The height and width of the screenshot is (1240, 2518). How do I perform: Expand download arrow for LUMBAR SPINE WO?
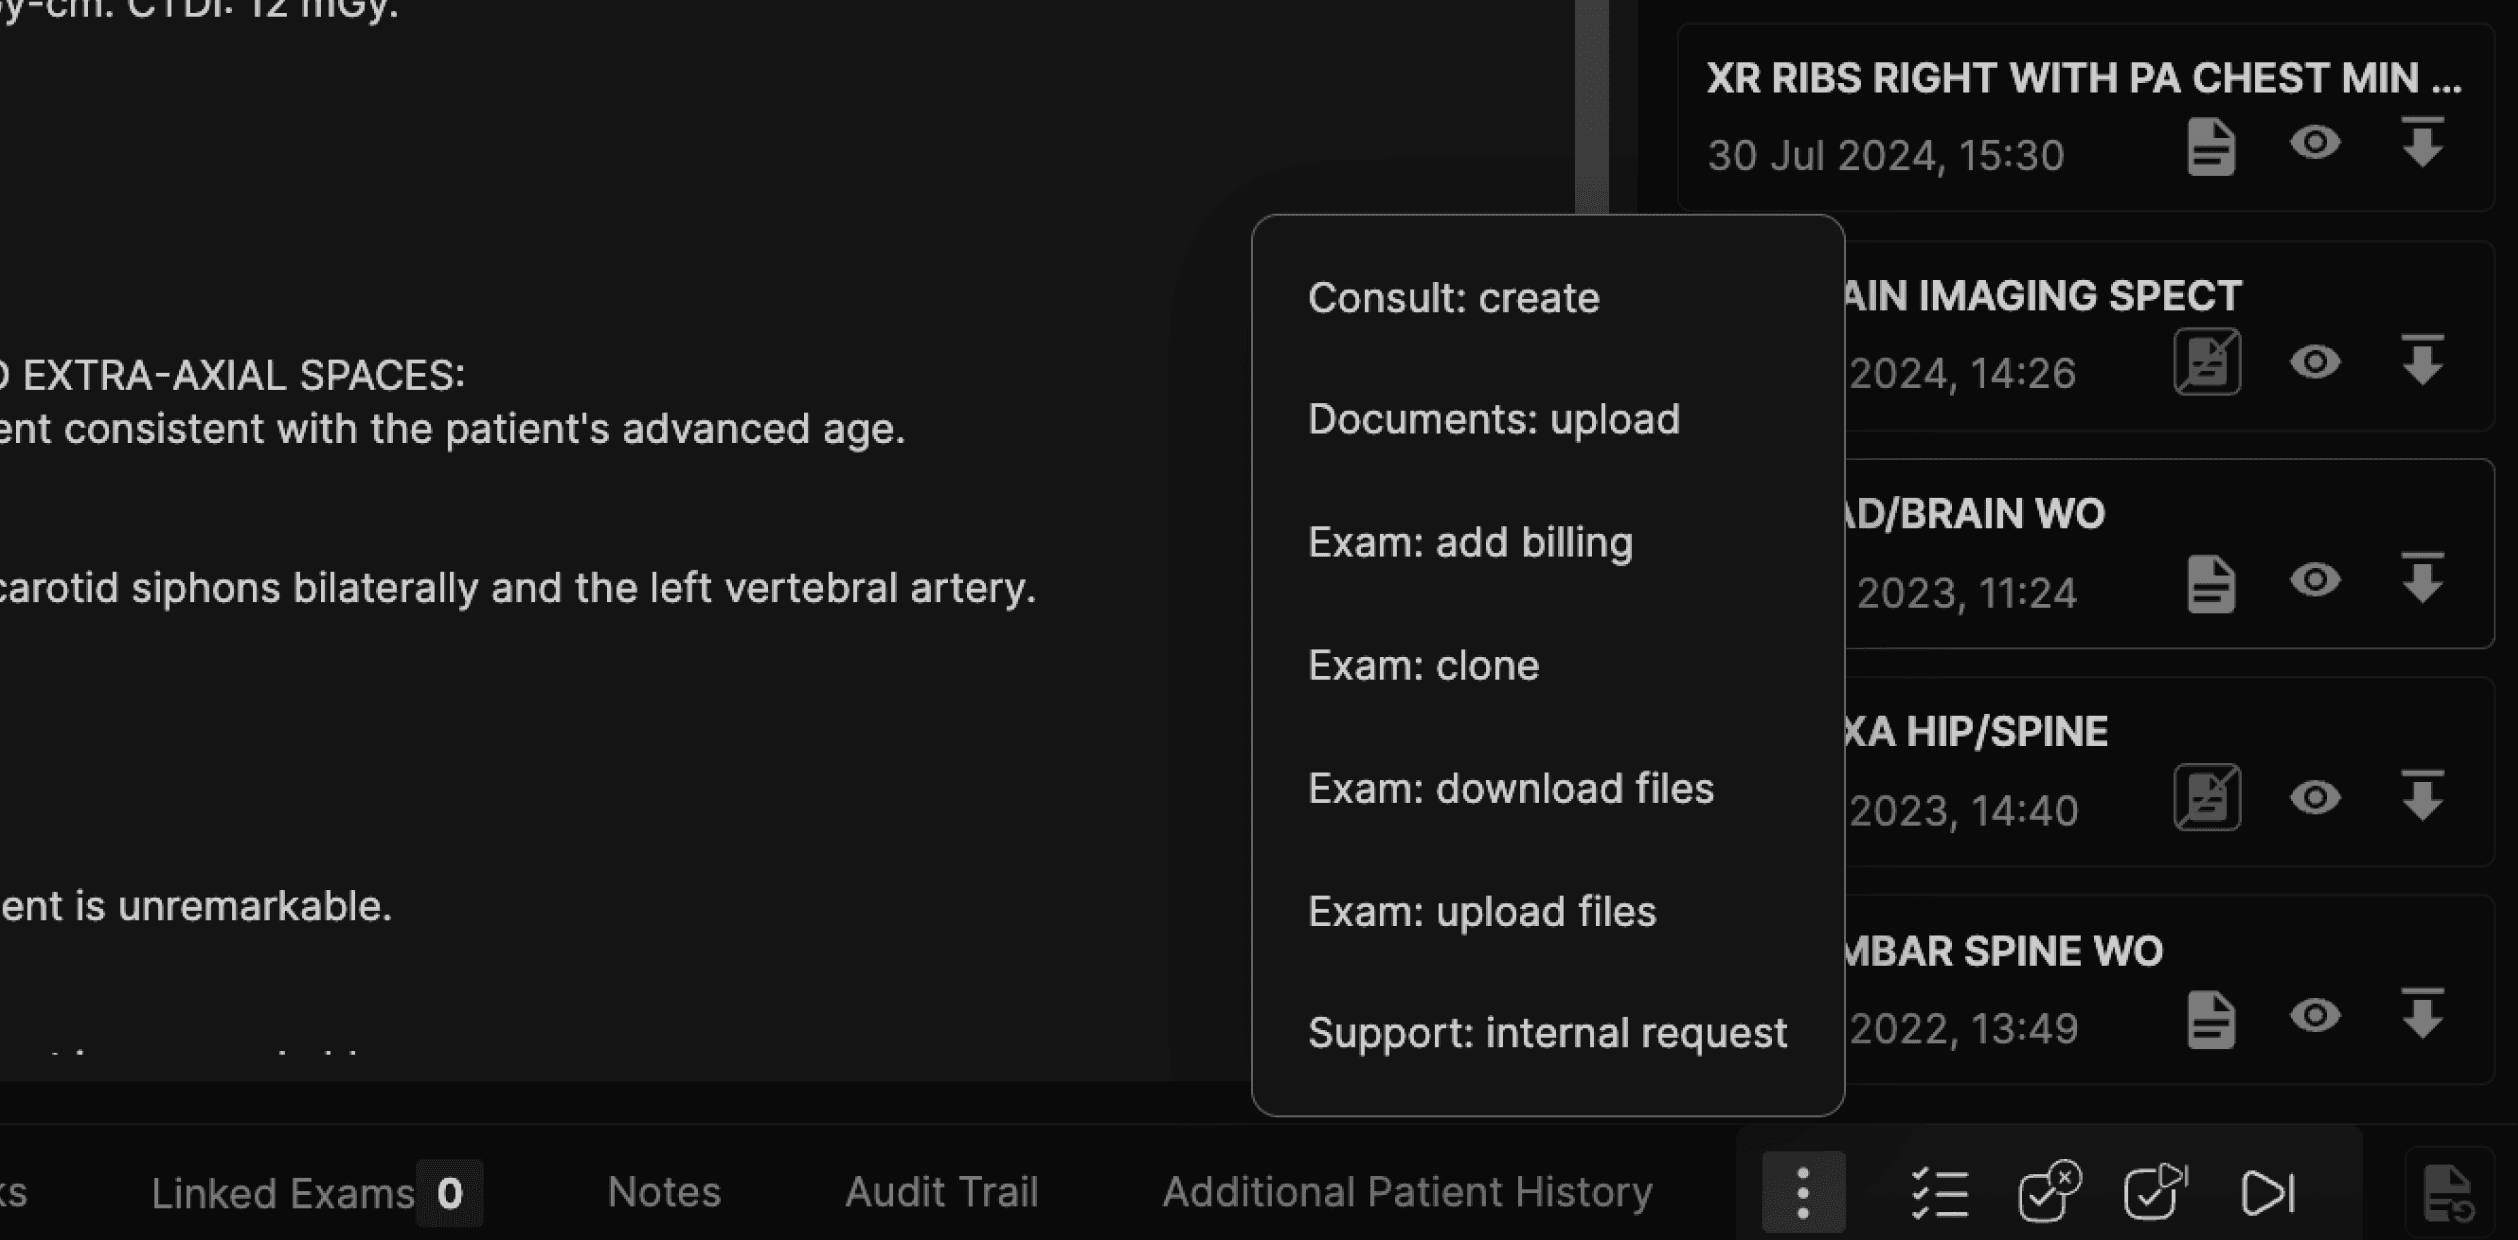tap(2422, 1014)
